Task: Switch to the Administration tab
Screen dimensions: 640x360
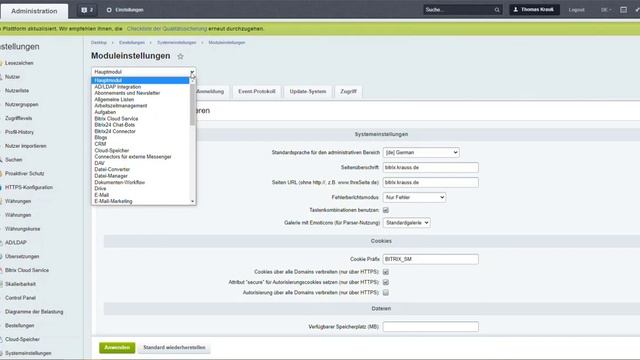Action: coord(34,11)
